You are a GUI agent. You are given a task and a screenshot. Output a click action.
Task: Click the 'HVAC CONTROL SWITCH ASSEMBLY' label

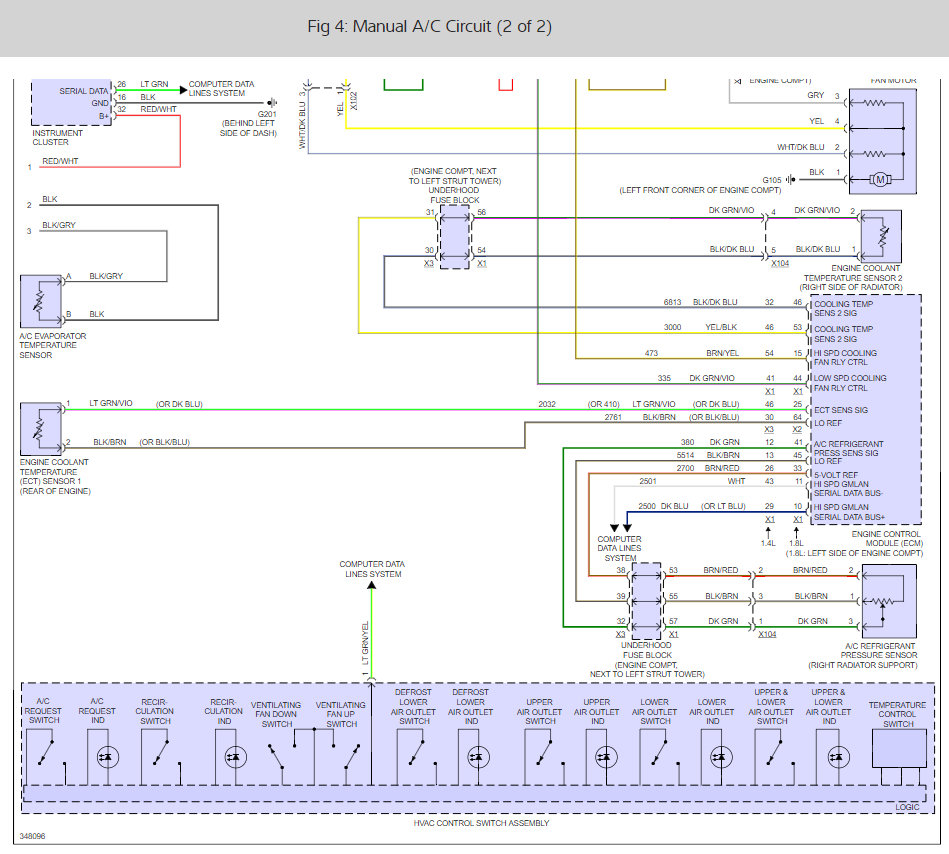point(481,823)
